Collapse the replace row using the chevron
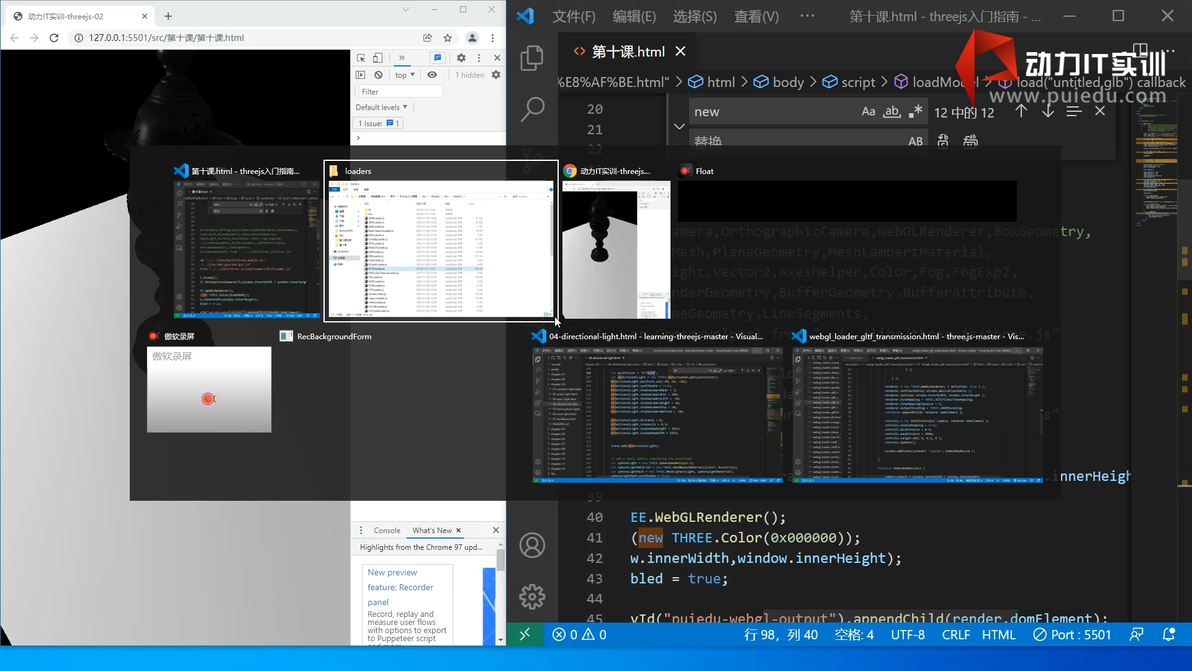The image size is (1192, 671). (679, 126)
